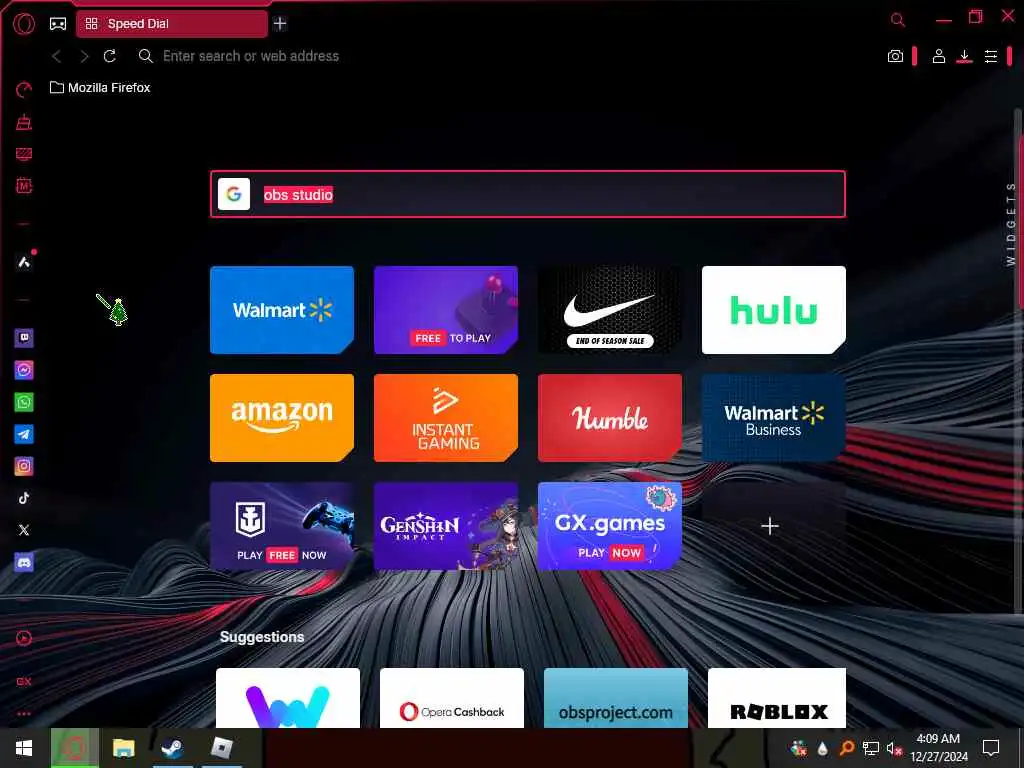
Task: Open the Genshin Impact tile
Action: pos(446,526)
